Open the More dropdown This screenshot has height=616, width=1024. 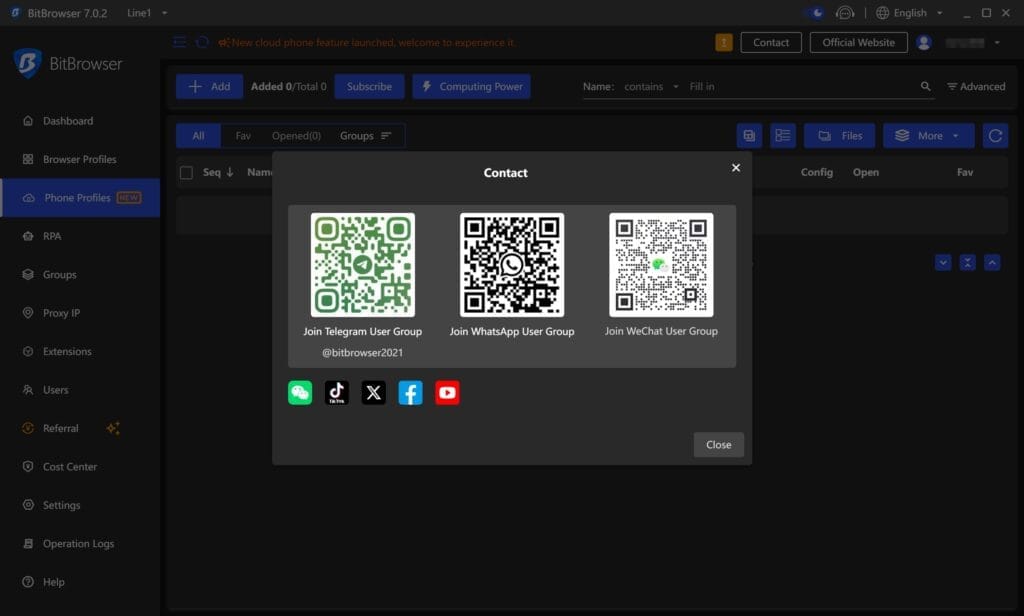(929, 136)
